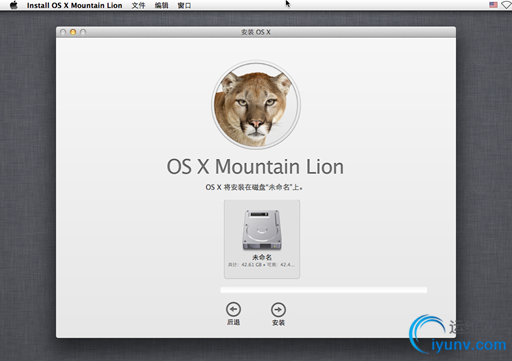The width and height of the screenshot is (512, 361).
Task: Open the US flag input source menu
Action: pos(493,5)
